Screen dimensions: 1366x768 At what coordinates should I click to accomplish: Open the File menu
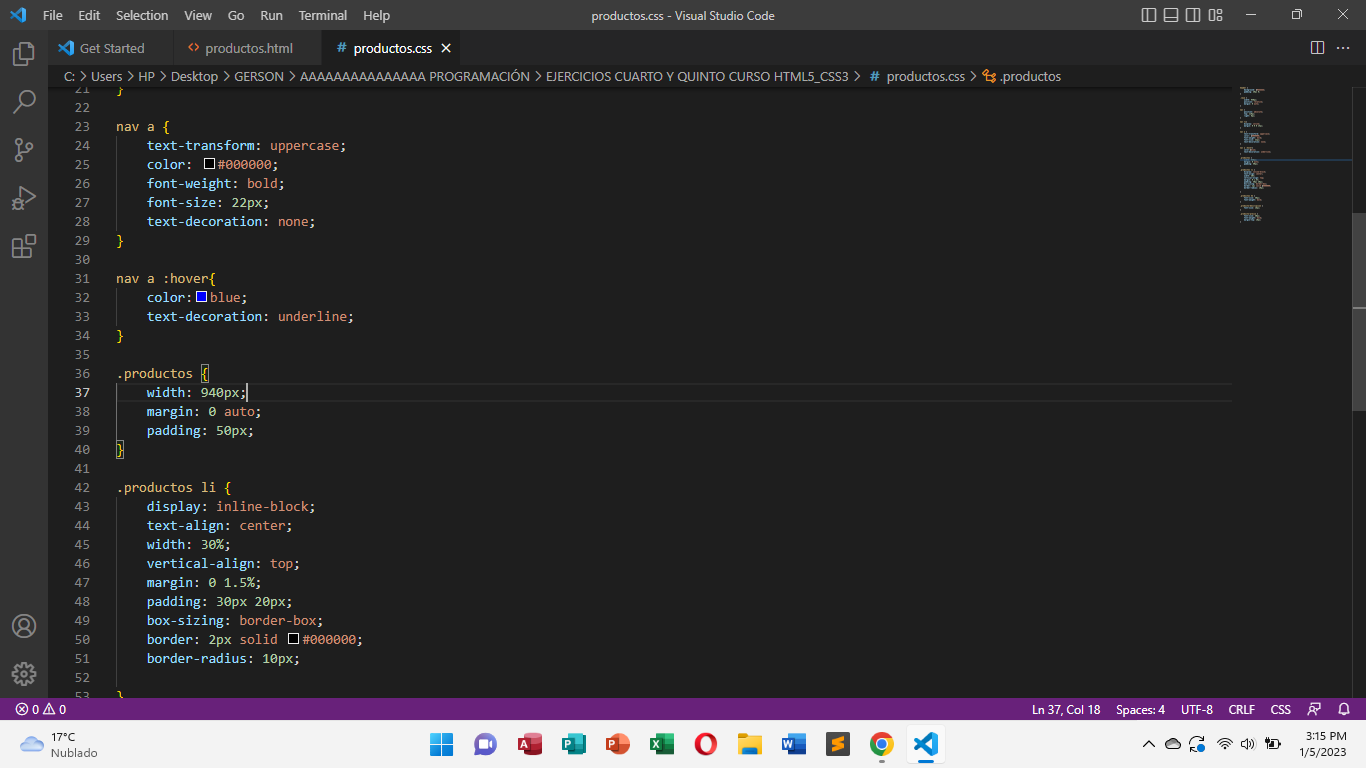coord(53,15)
